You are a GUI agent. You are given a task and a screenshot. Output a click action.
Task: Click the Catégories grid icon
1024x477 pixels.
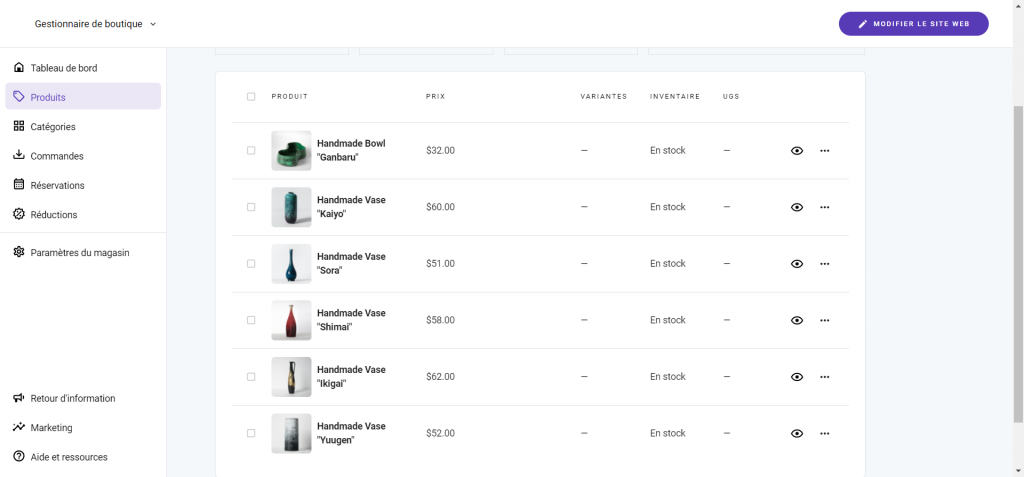coord(19,127)
